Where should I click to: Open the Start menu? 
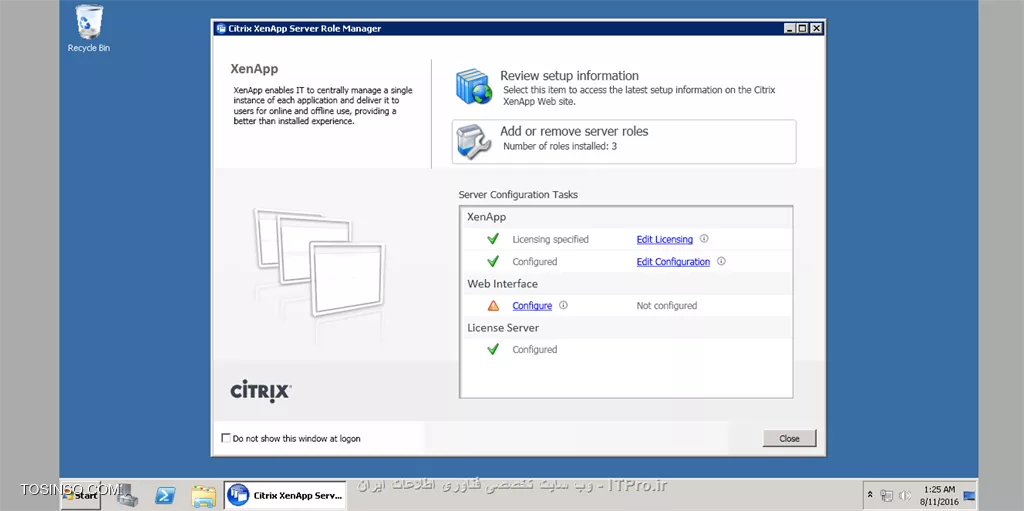tap(82, 495)
